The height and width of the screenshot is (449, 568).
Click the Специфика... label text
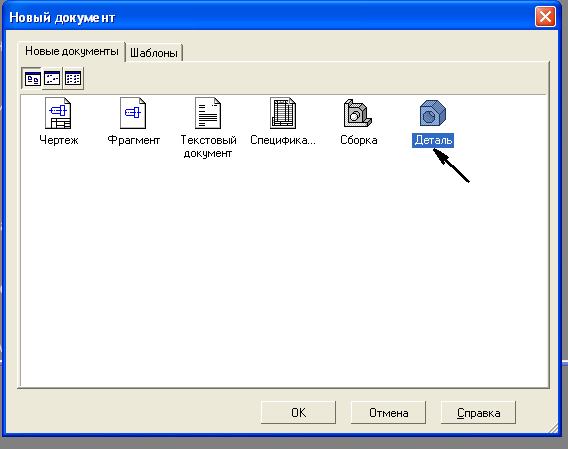pyautogui.click(x=283, y=140)
